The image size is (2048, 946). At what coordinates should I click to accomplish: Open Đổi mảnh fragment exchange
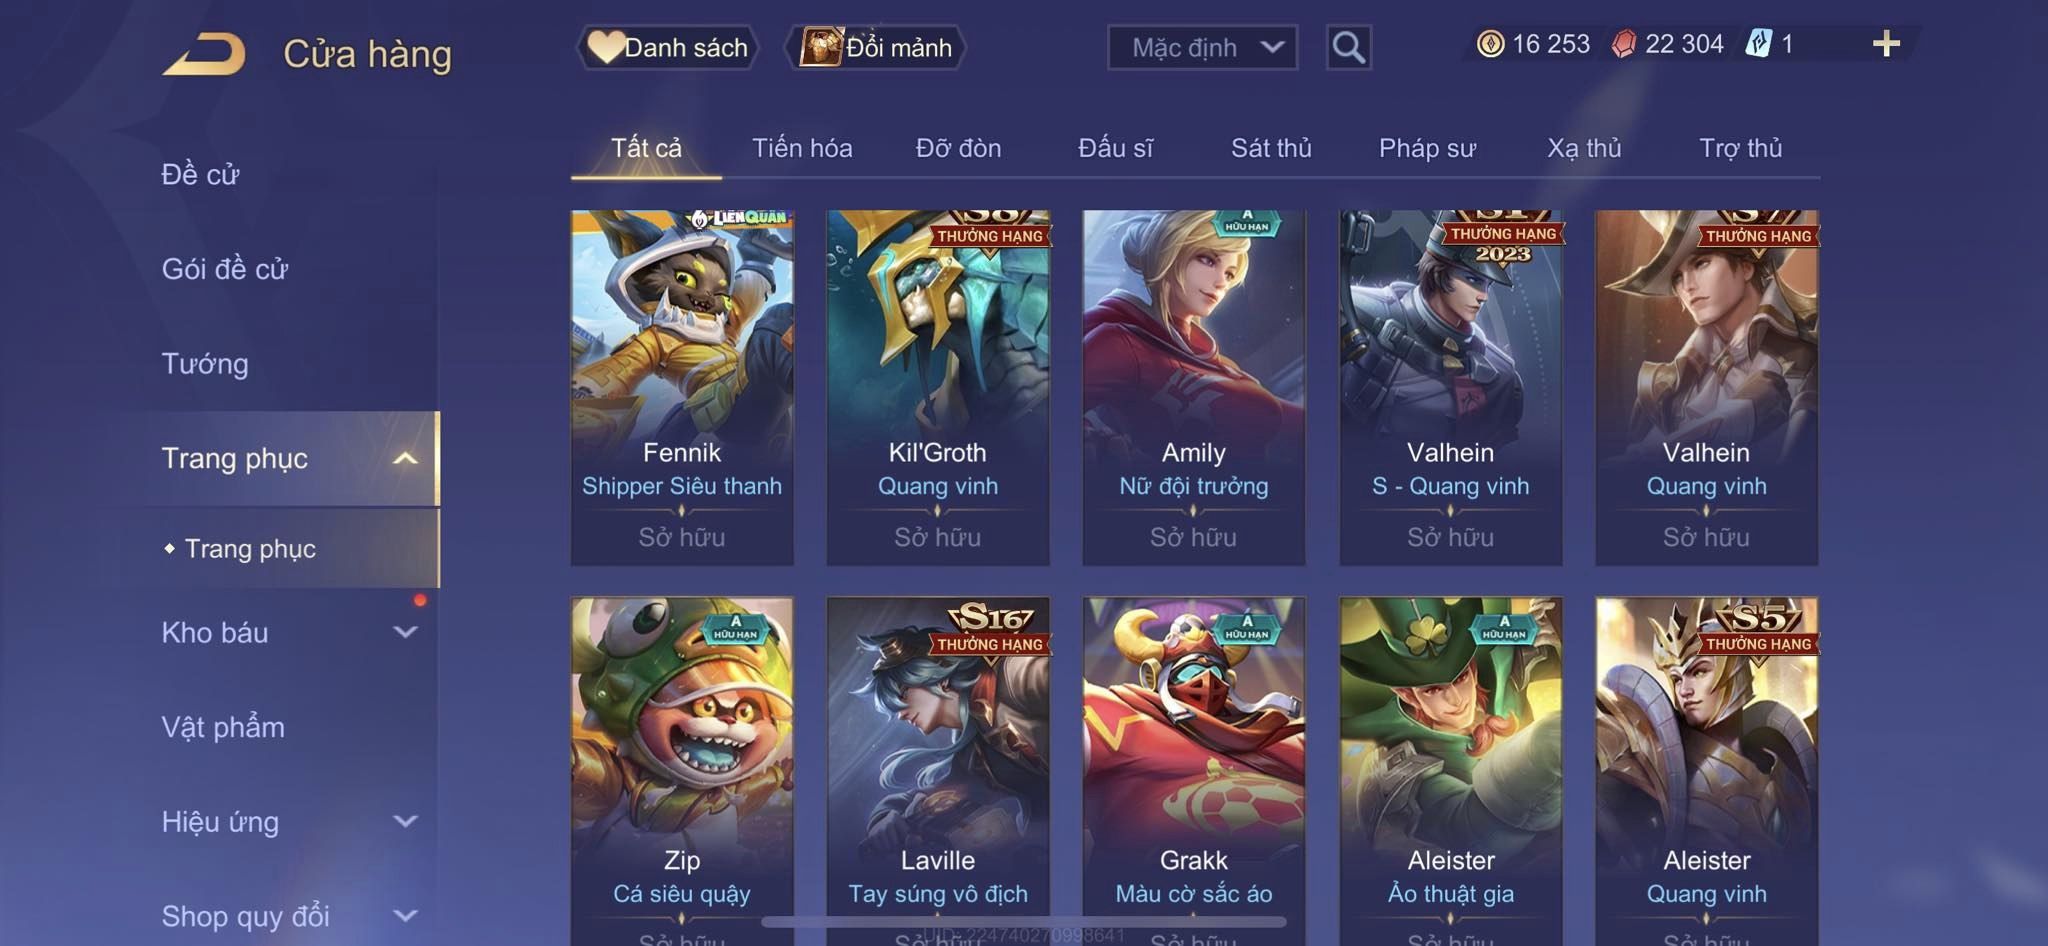point(877,47)
